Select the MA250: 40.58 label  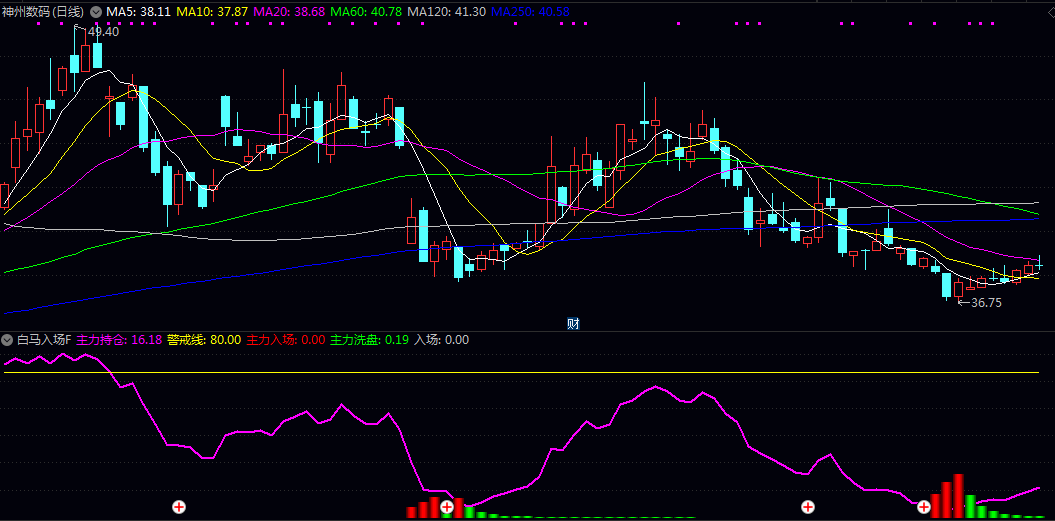point(532,11)
